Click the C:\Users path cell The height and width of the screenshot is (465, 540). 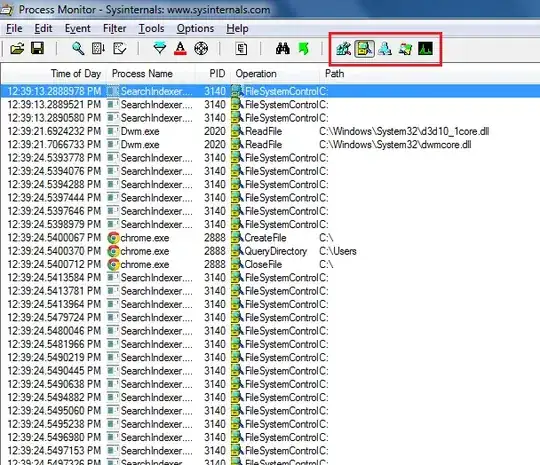pyautogui.click(x=338, y=251)
